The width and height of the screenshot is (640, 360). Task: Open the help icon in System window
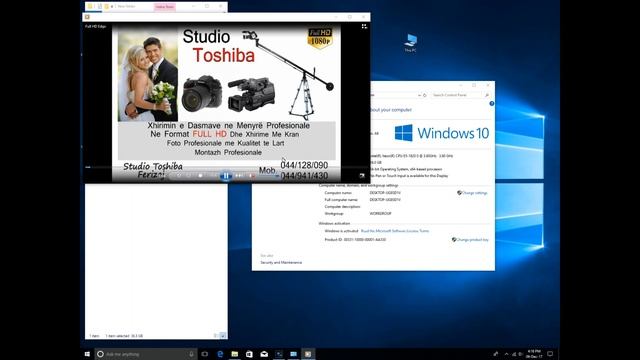491,104
